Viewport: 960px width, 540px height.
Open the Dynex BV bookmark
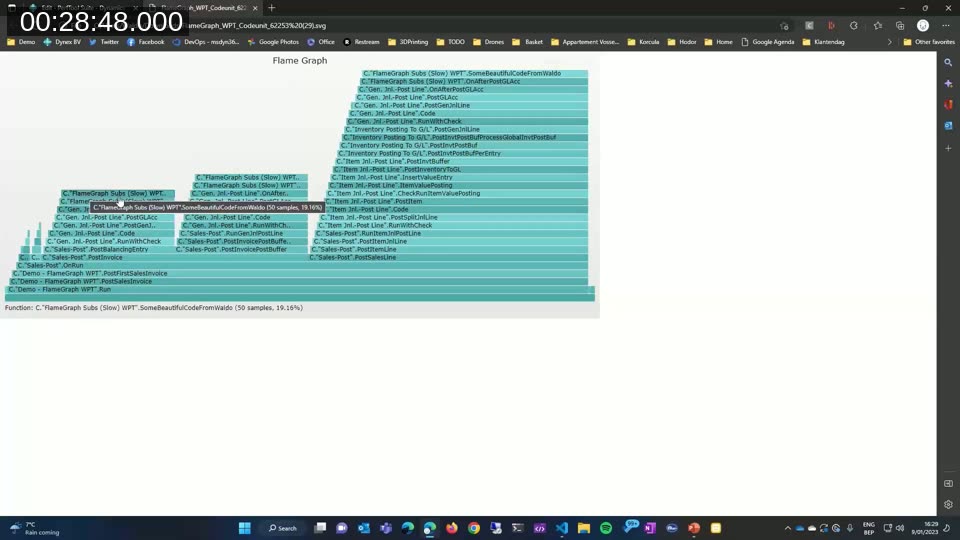[62, 42]
